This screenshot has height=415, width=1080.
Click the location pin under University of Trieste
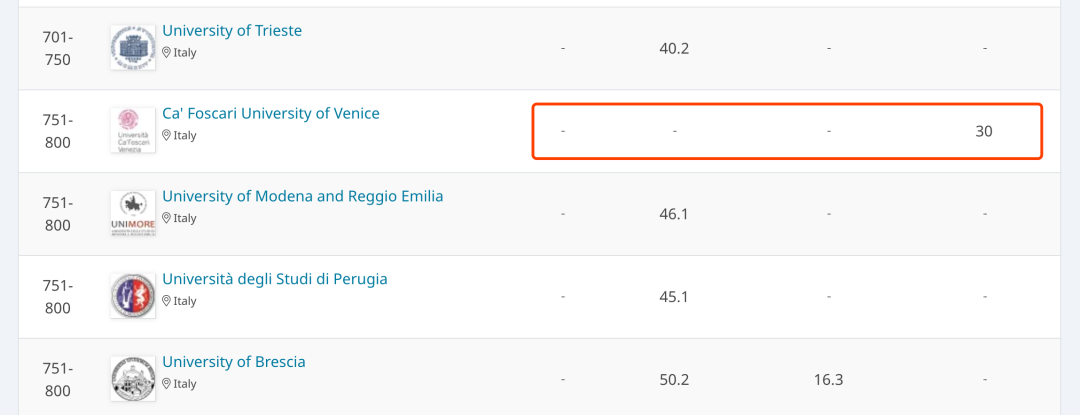pos(167,52)
